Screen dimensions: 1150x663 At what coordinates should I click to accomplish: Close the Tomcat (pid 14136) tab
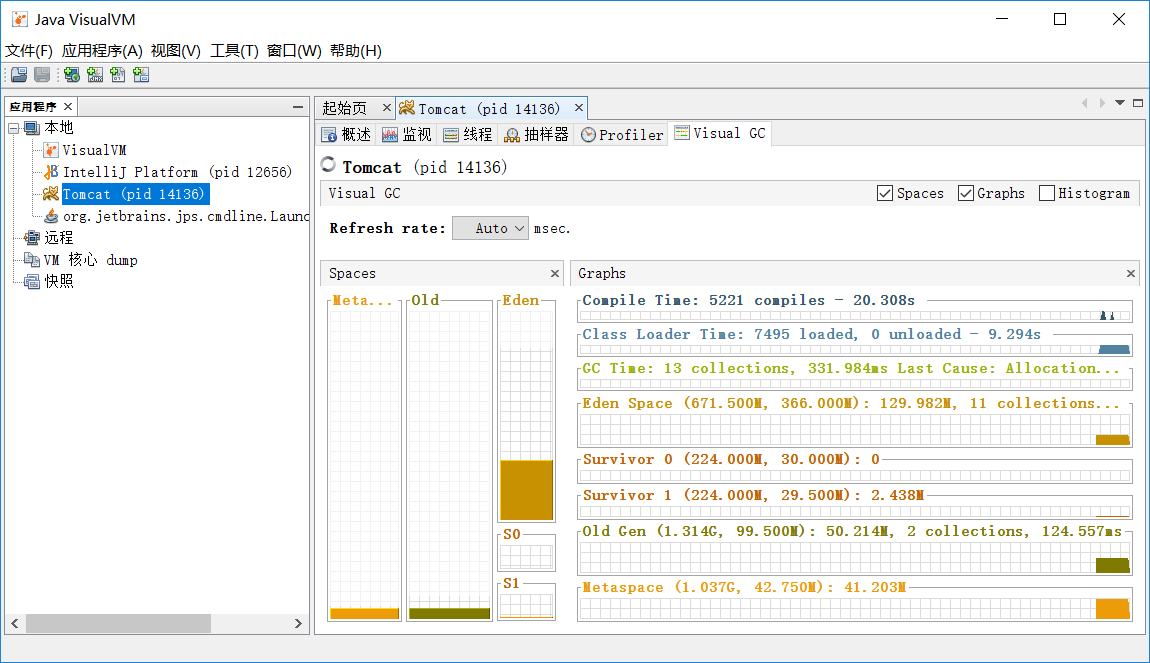pyautogui.click(x=579, y=108)
